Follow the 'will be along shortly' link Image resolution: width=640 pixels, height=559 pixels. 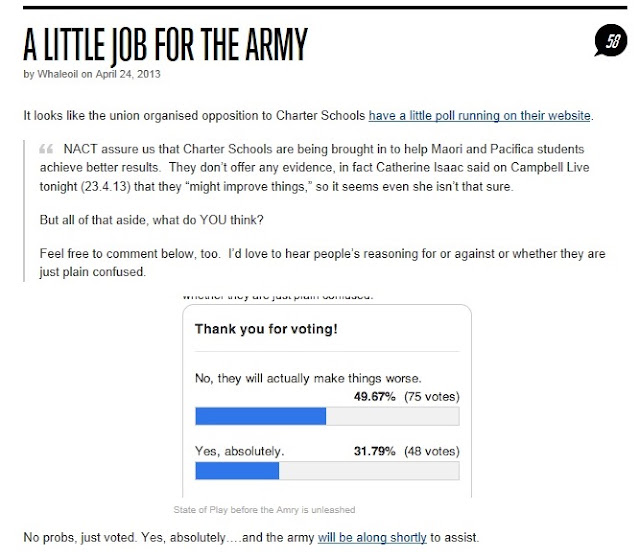point(372,537)
